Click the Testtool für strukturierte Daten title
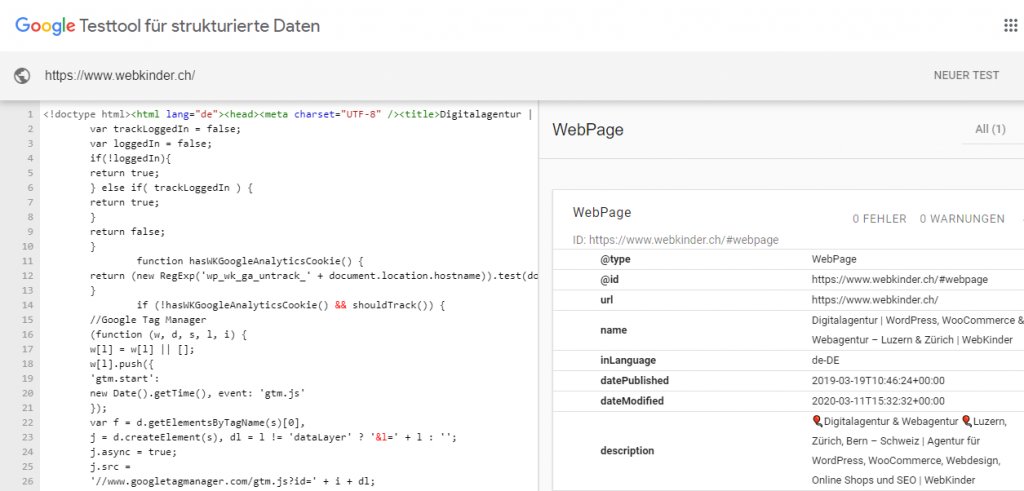This screenshot has height=491, width=1024. coord(200,26)
